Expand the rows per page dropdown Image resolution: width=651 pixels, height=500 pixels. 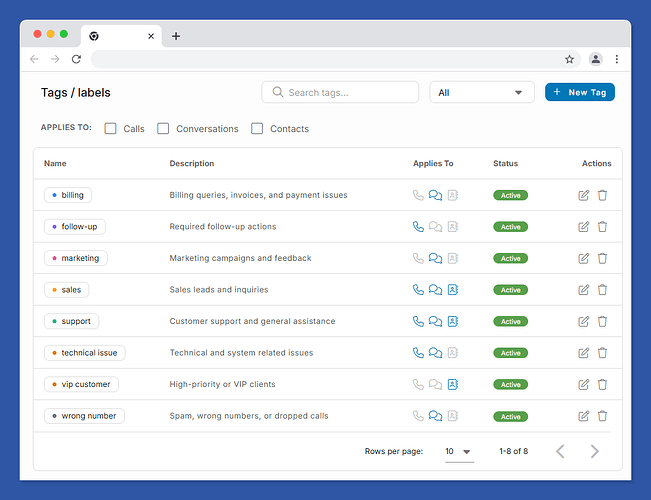(459, 451)
